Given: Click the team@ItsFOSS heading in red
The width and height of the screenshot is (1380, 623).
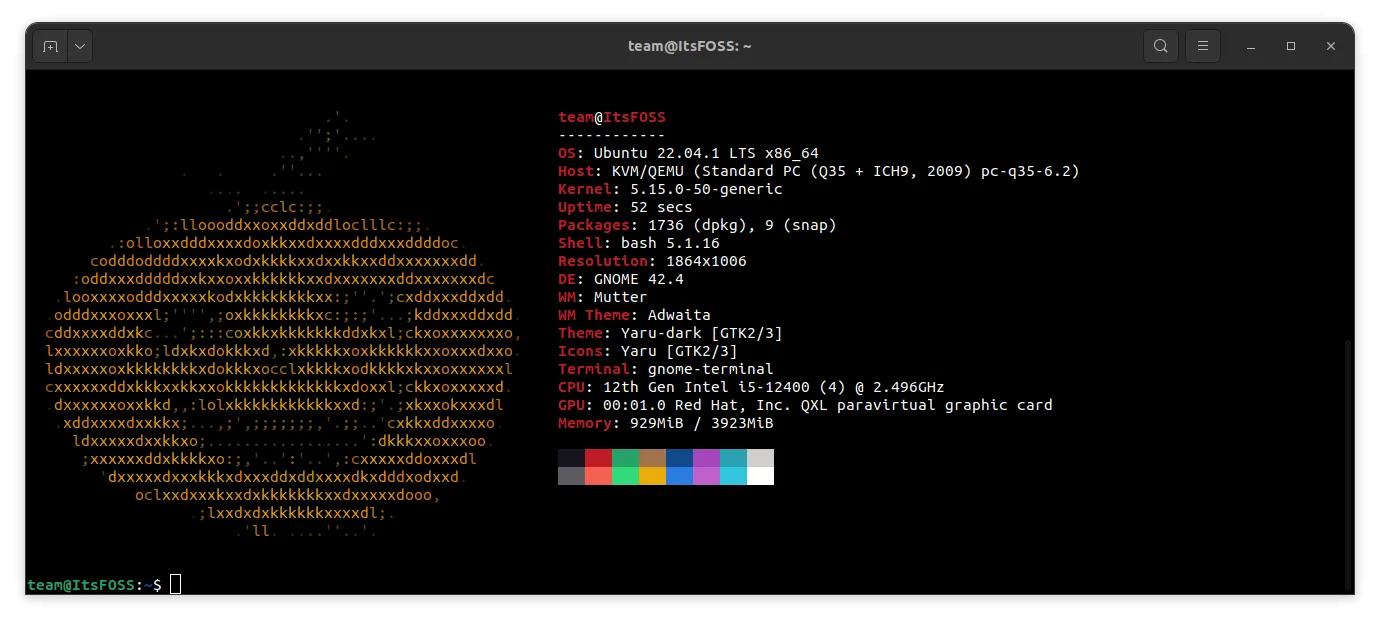Looking at the screenshot, I should click(x=611, y=117).
